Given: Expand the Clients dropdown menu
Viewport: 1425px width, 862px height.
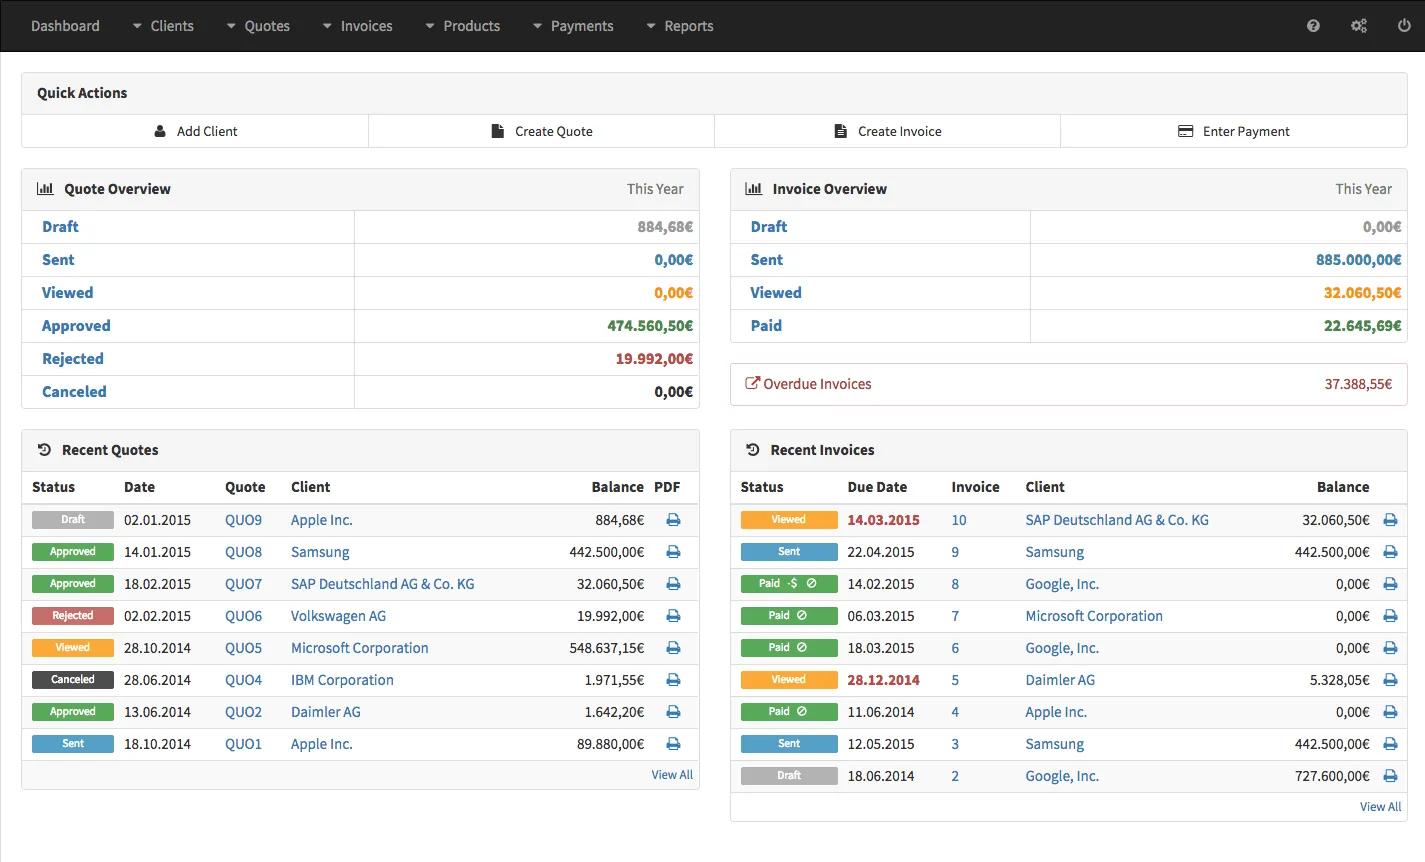Looking at the screenshot, I should tap(171, 26).
